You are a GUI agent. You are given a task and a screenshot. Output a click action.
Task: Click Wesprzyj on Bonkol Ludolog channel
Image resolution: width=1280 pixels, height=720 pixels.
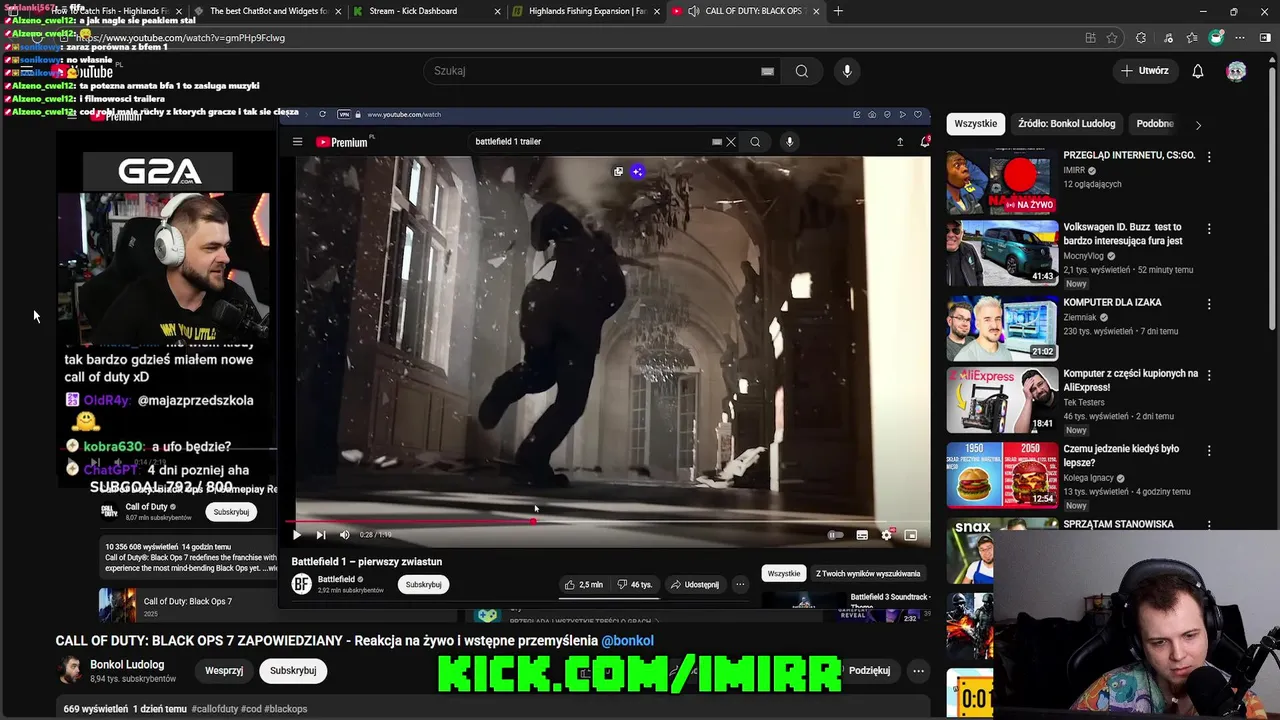pos(224,671)
